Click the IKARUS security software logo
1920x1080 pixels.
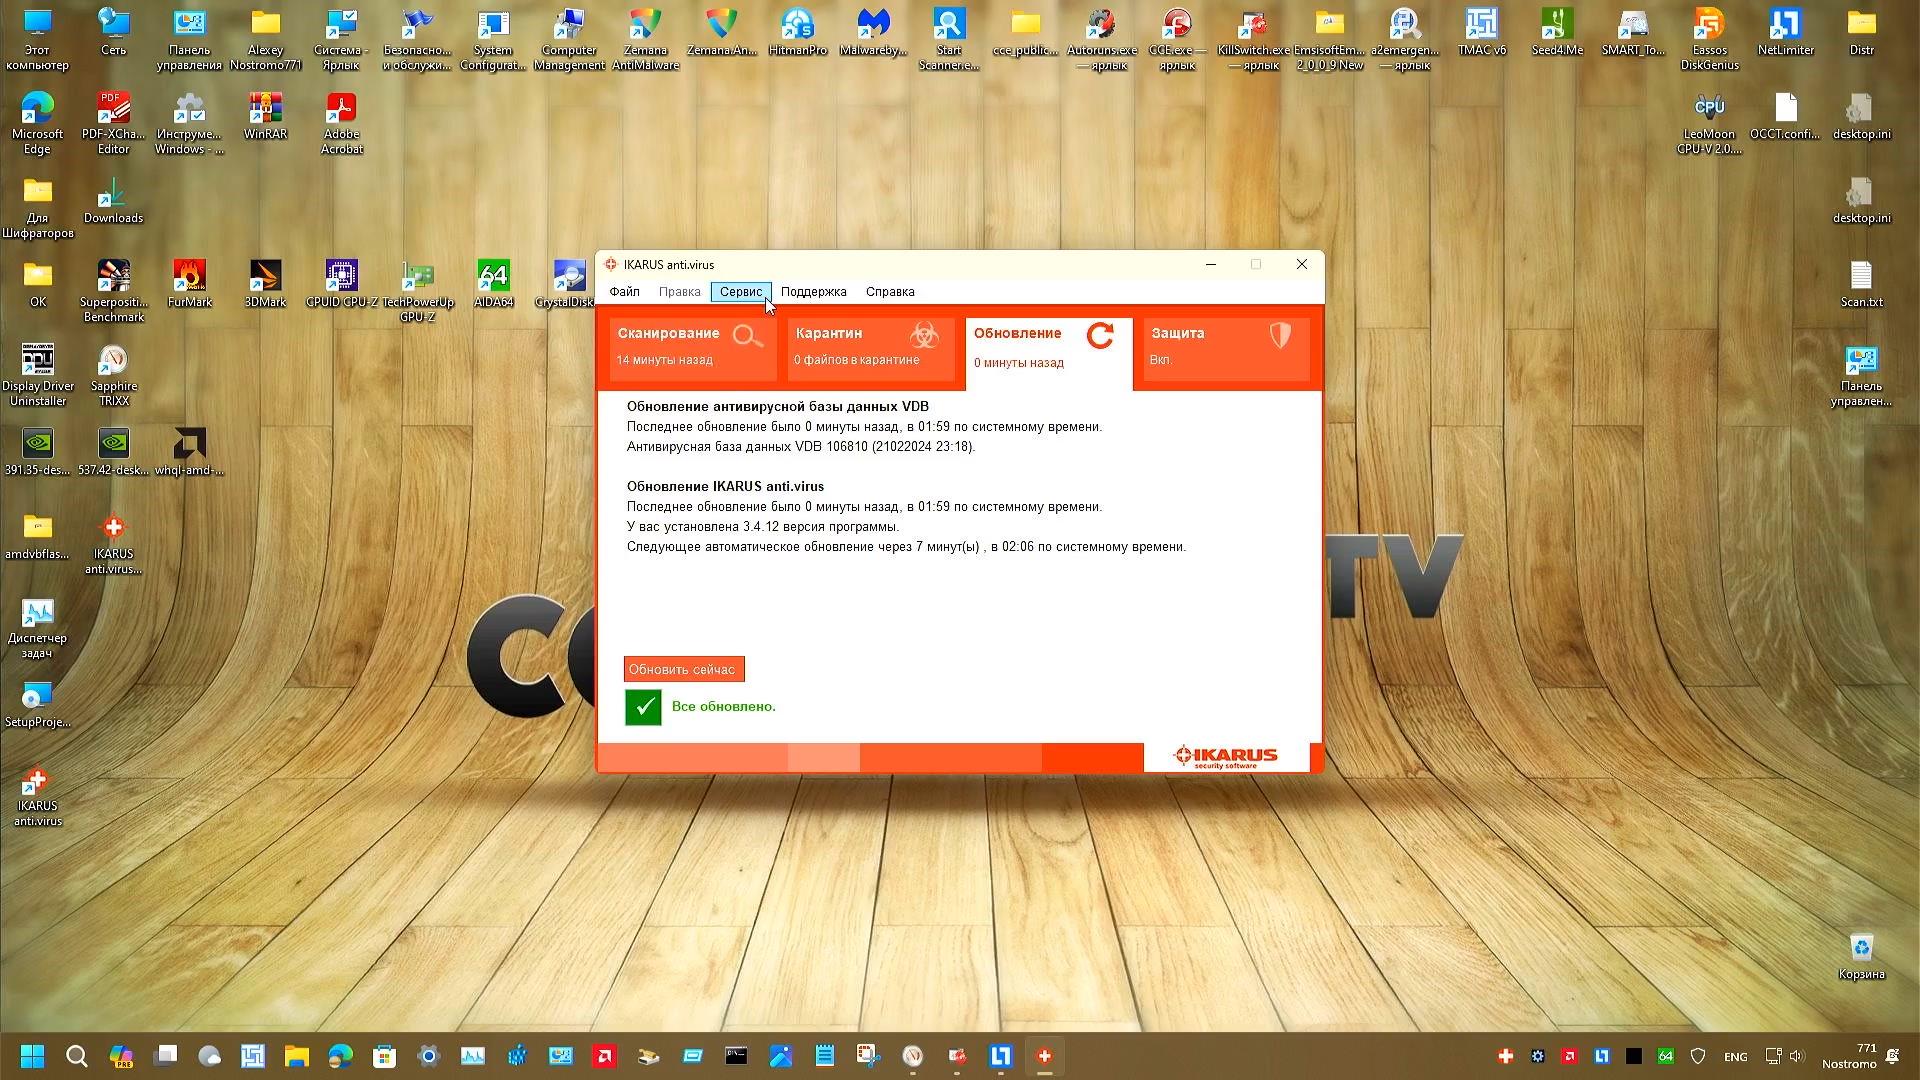click(1226, 757)
